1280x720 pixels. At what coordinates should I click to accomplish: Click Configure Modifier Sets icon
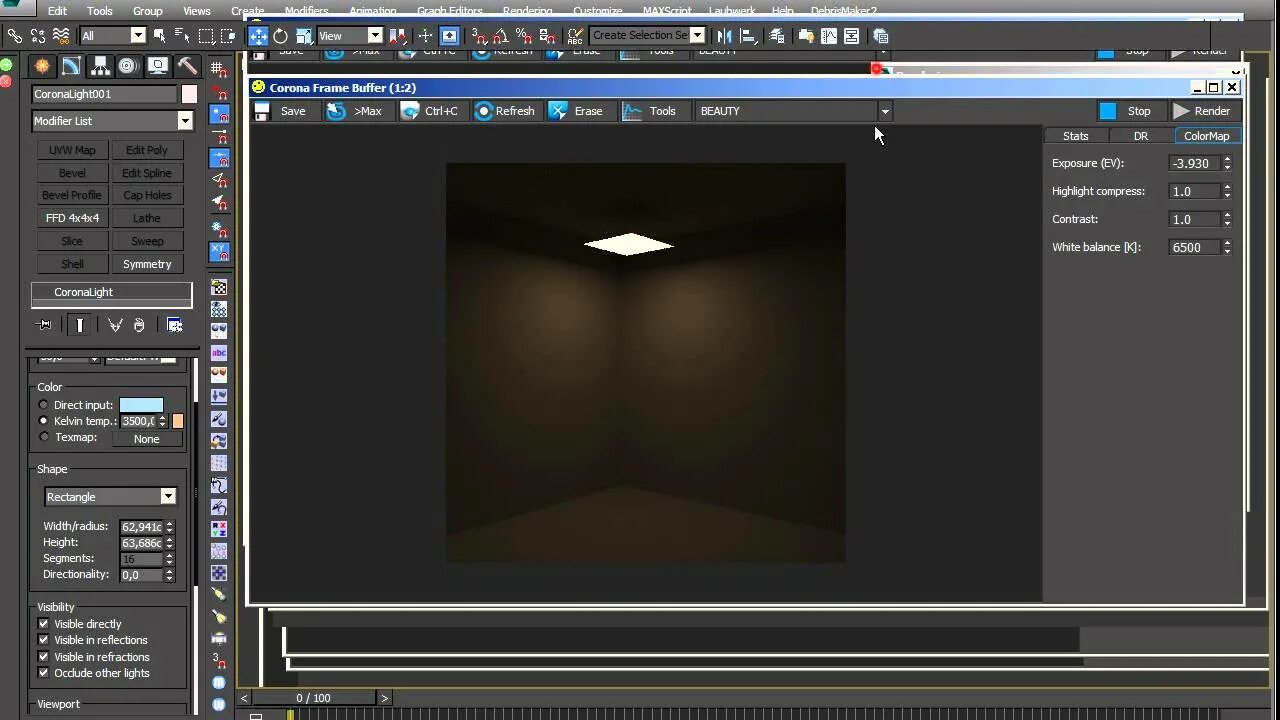[175, 325]
